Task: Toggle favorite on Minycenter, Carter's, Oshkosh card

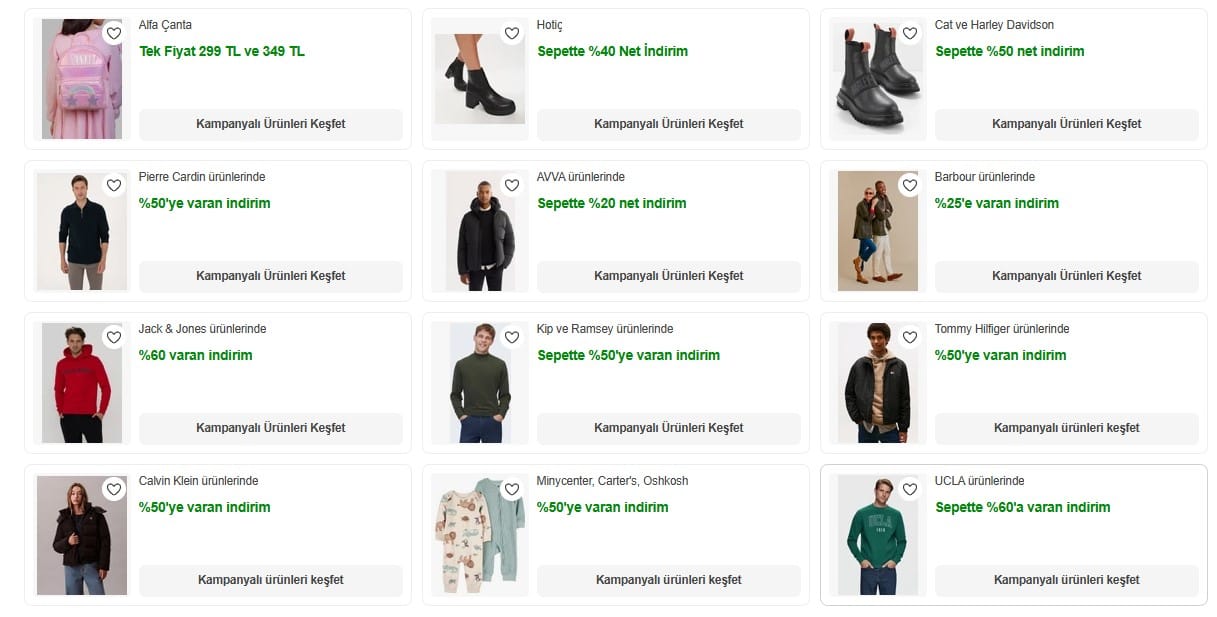Action: [x=512, y=489]
